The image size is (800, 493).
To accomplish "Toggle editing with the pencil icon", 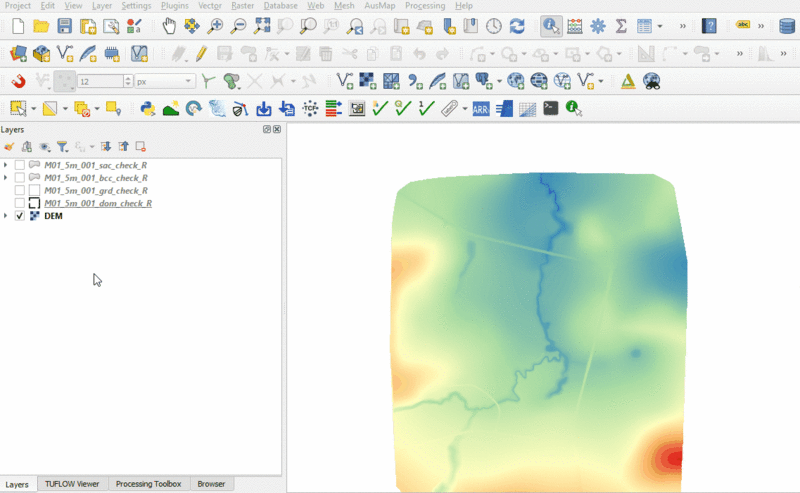I will tap(202, 54).
